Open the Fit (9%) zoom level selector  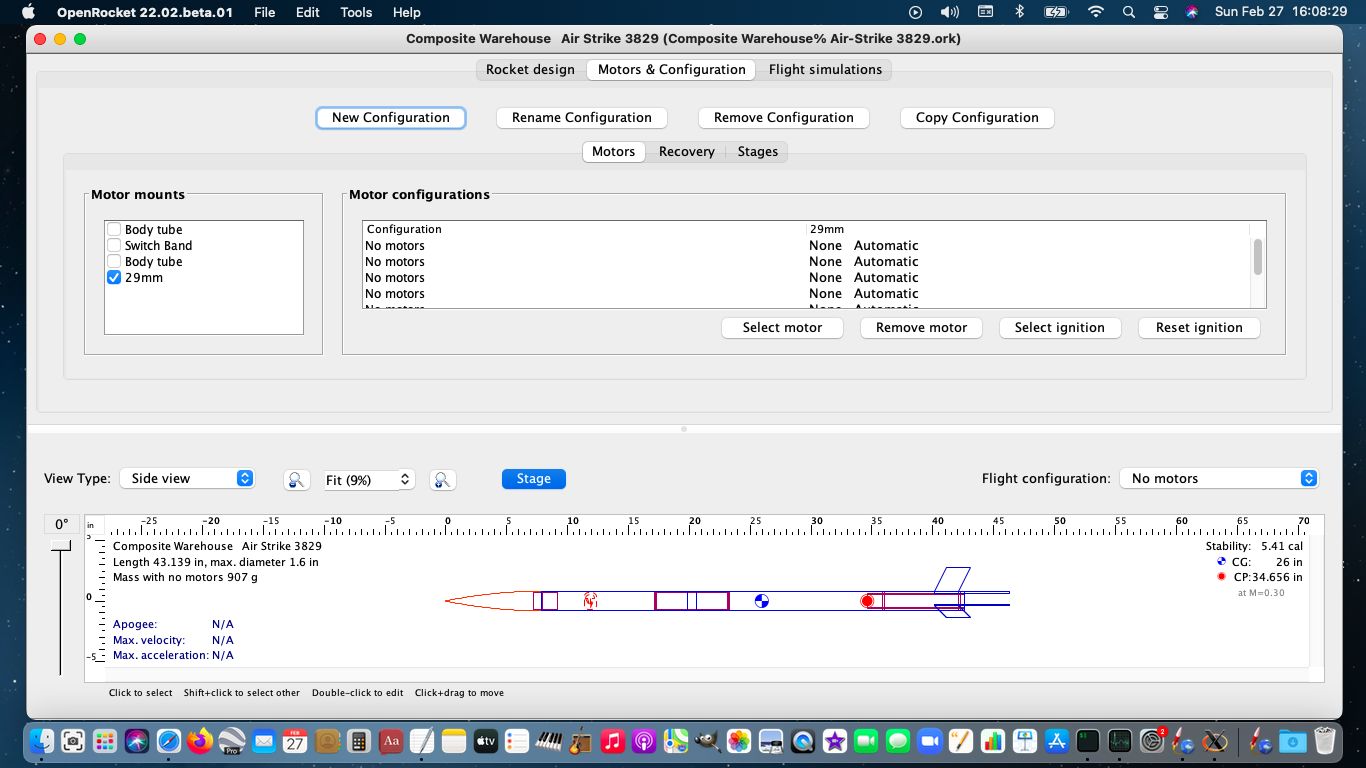[368, 479]
